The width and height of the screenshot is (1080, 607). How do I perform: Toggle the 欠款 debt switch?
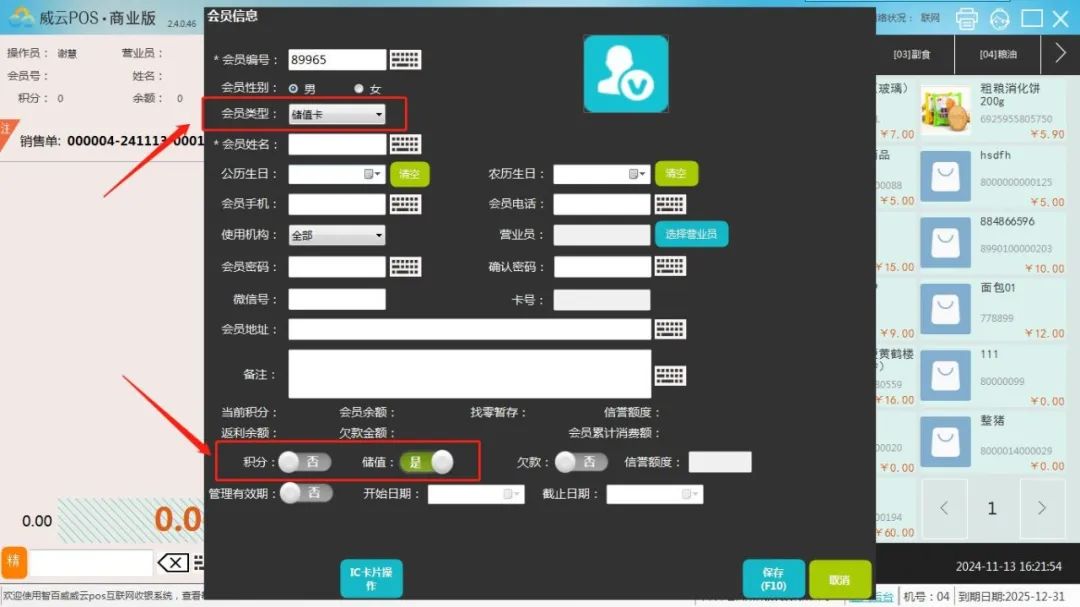coord(581,462)
